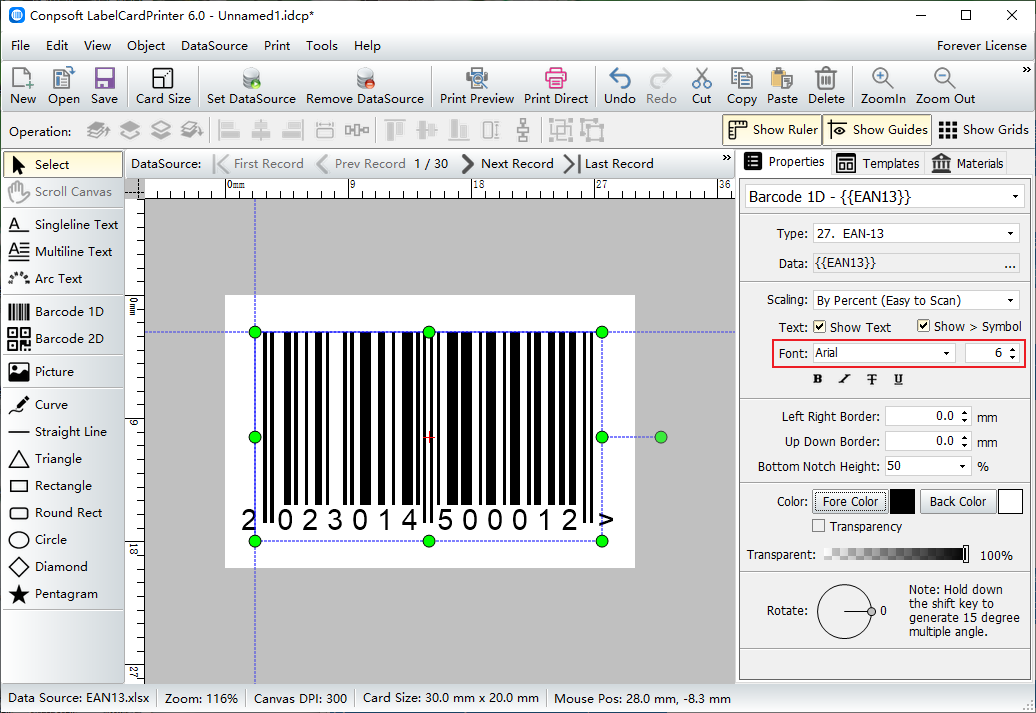Select the Multiline Text tool
Viewport: 1036px width, 713px height.
[63, 252]
